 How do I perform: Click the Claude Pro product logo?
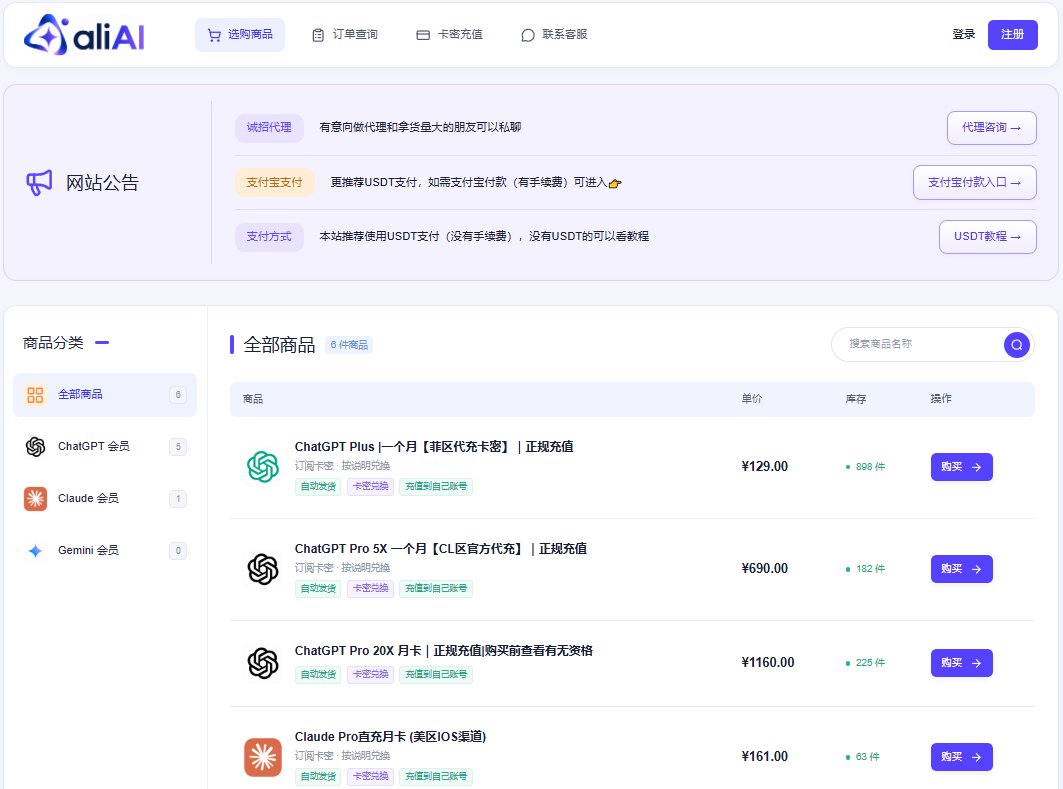263,757
